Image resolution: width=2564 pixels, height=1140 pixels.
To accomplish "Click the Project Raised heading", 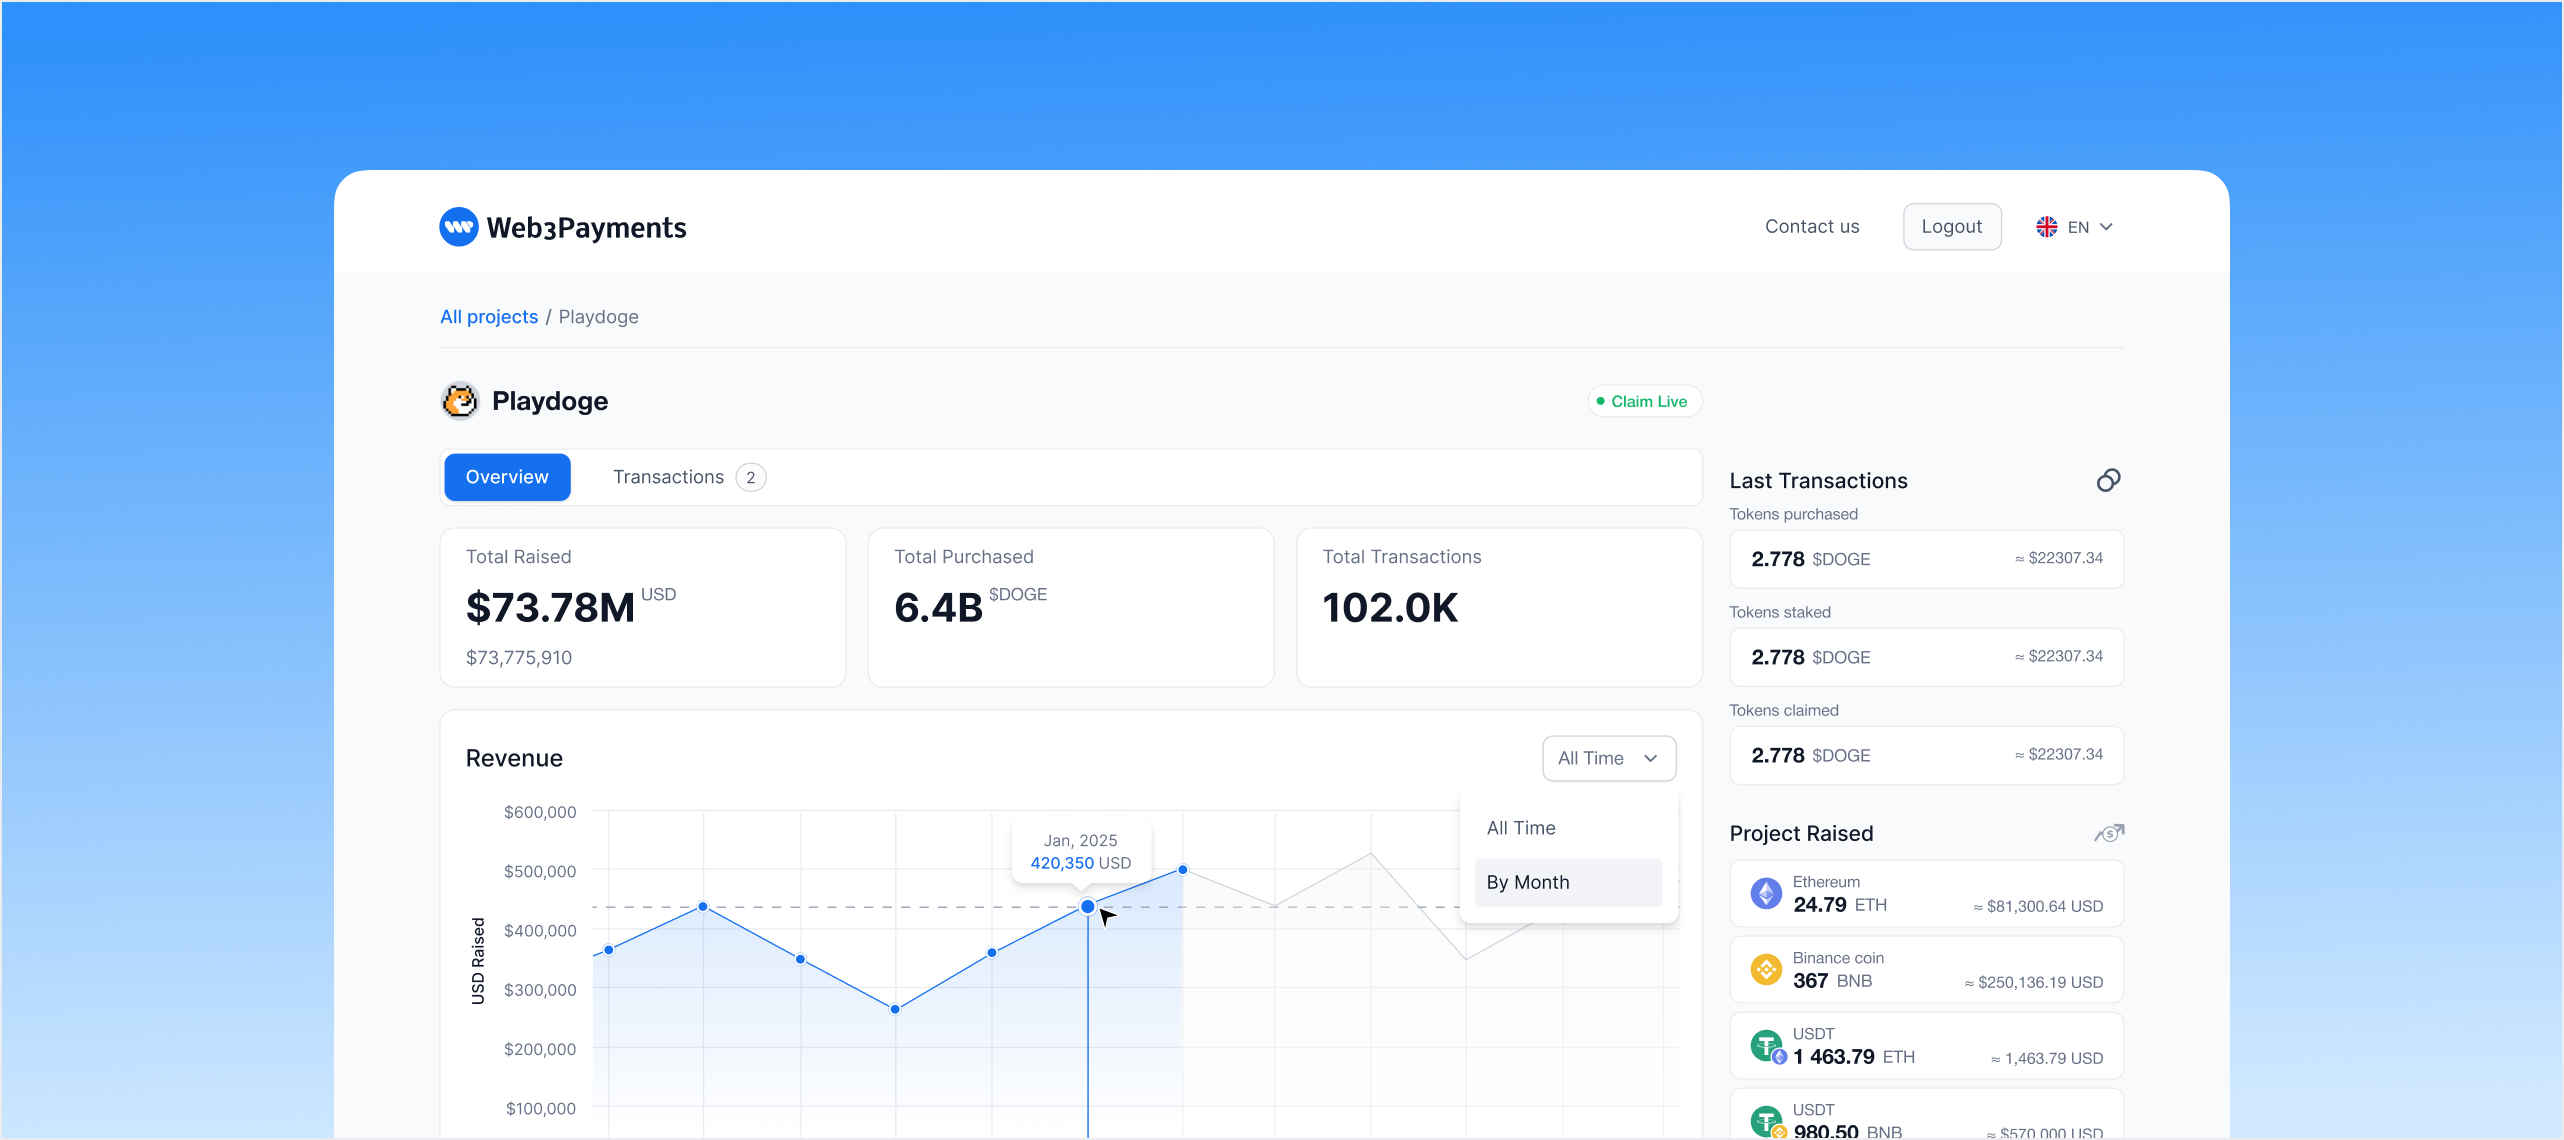I will click(1801, 834).
